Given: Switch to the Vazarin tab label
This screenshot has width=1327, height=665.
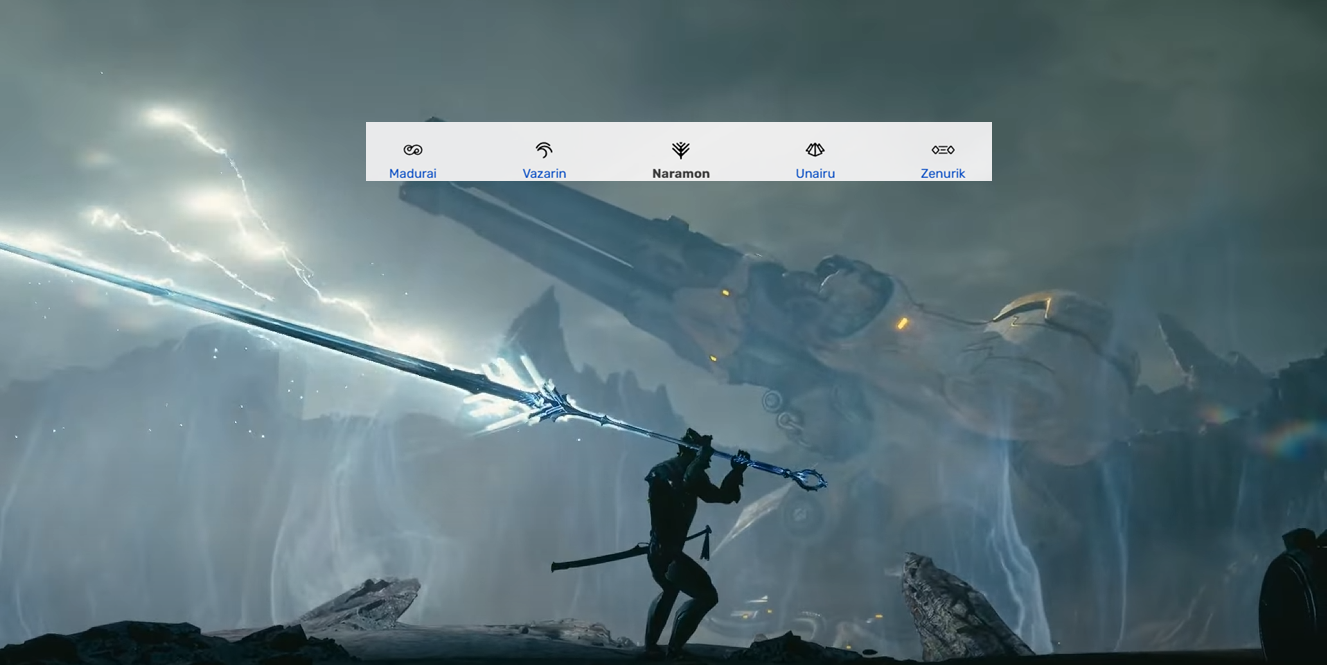Looking at the screenshot, I should 544,173.
